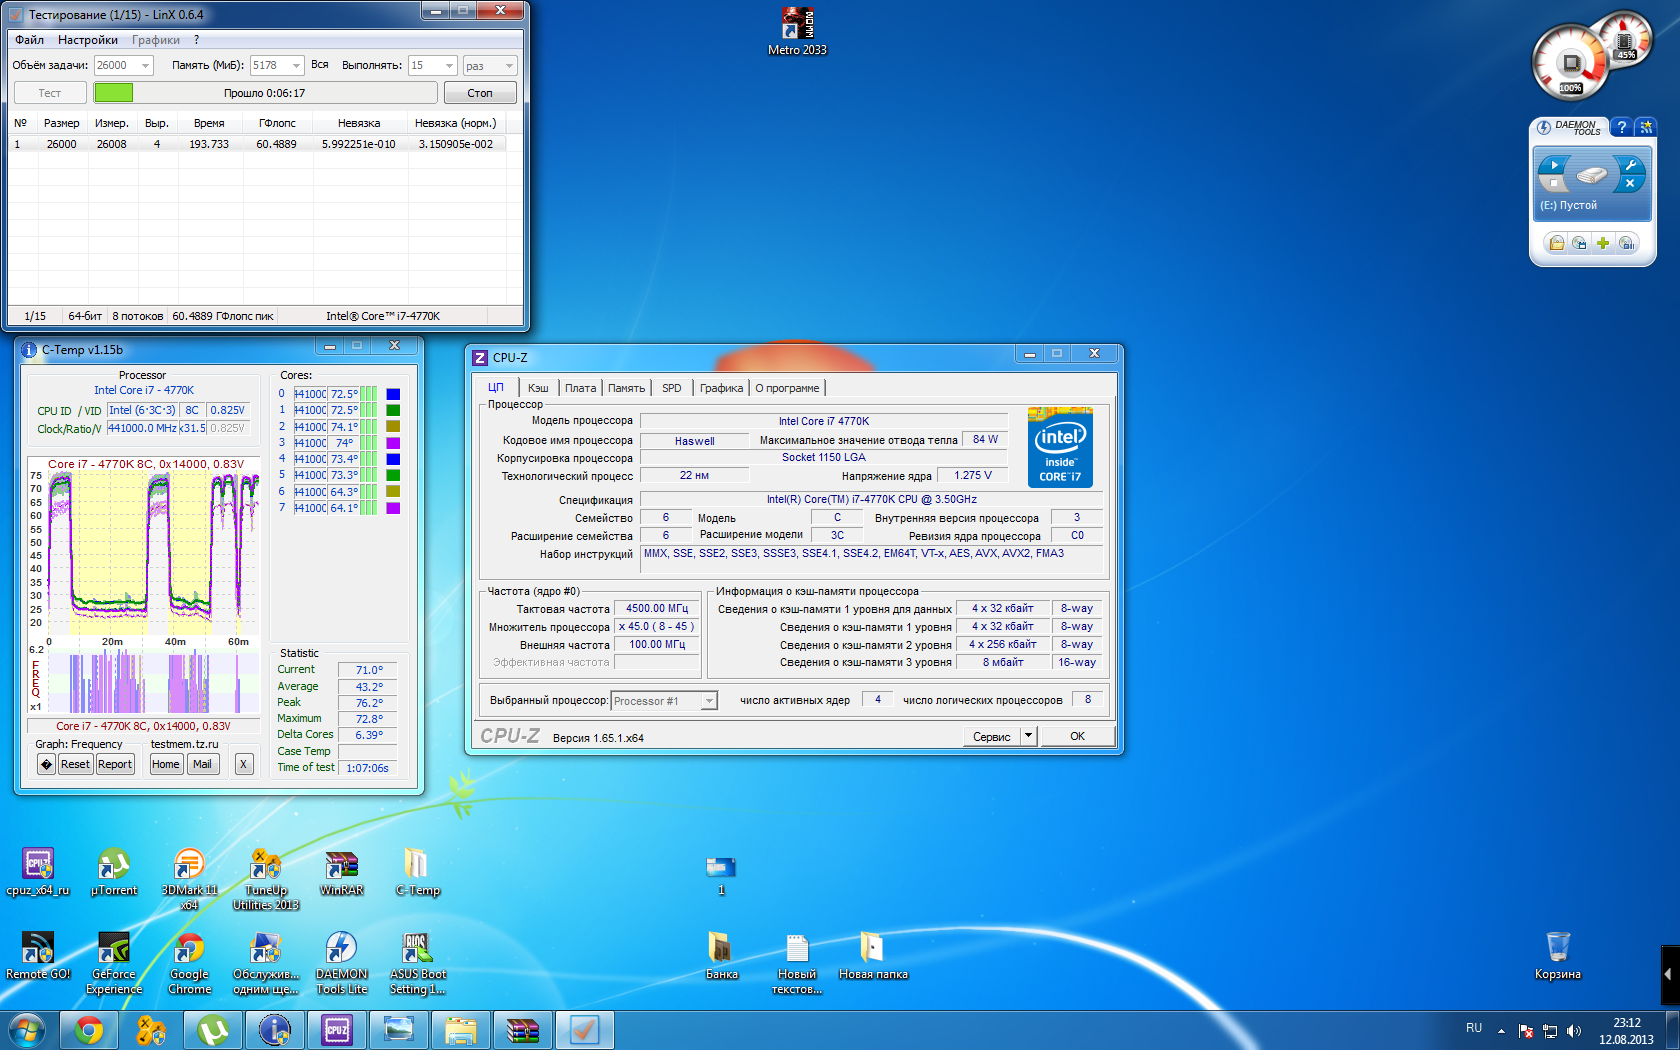Click the green plus icon in DAEMON Tools gadget
The image size is (1680, 1050).
point(1603,243)
